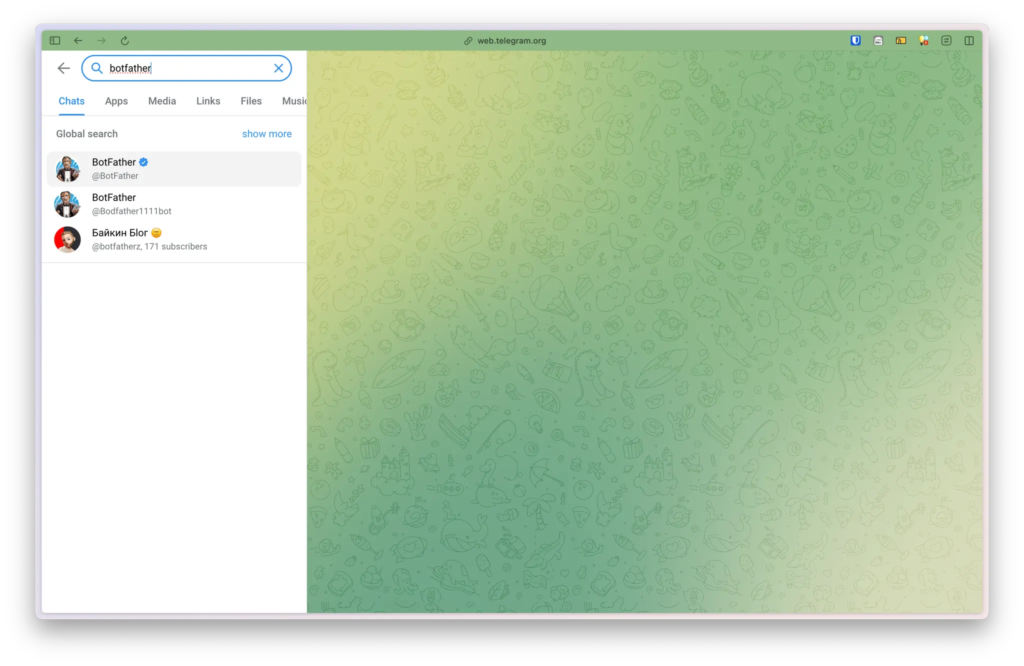The height and width of the screenshot is (666, 1024).
Task: Toggle the browser split view icon
Action: [969, 40]
